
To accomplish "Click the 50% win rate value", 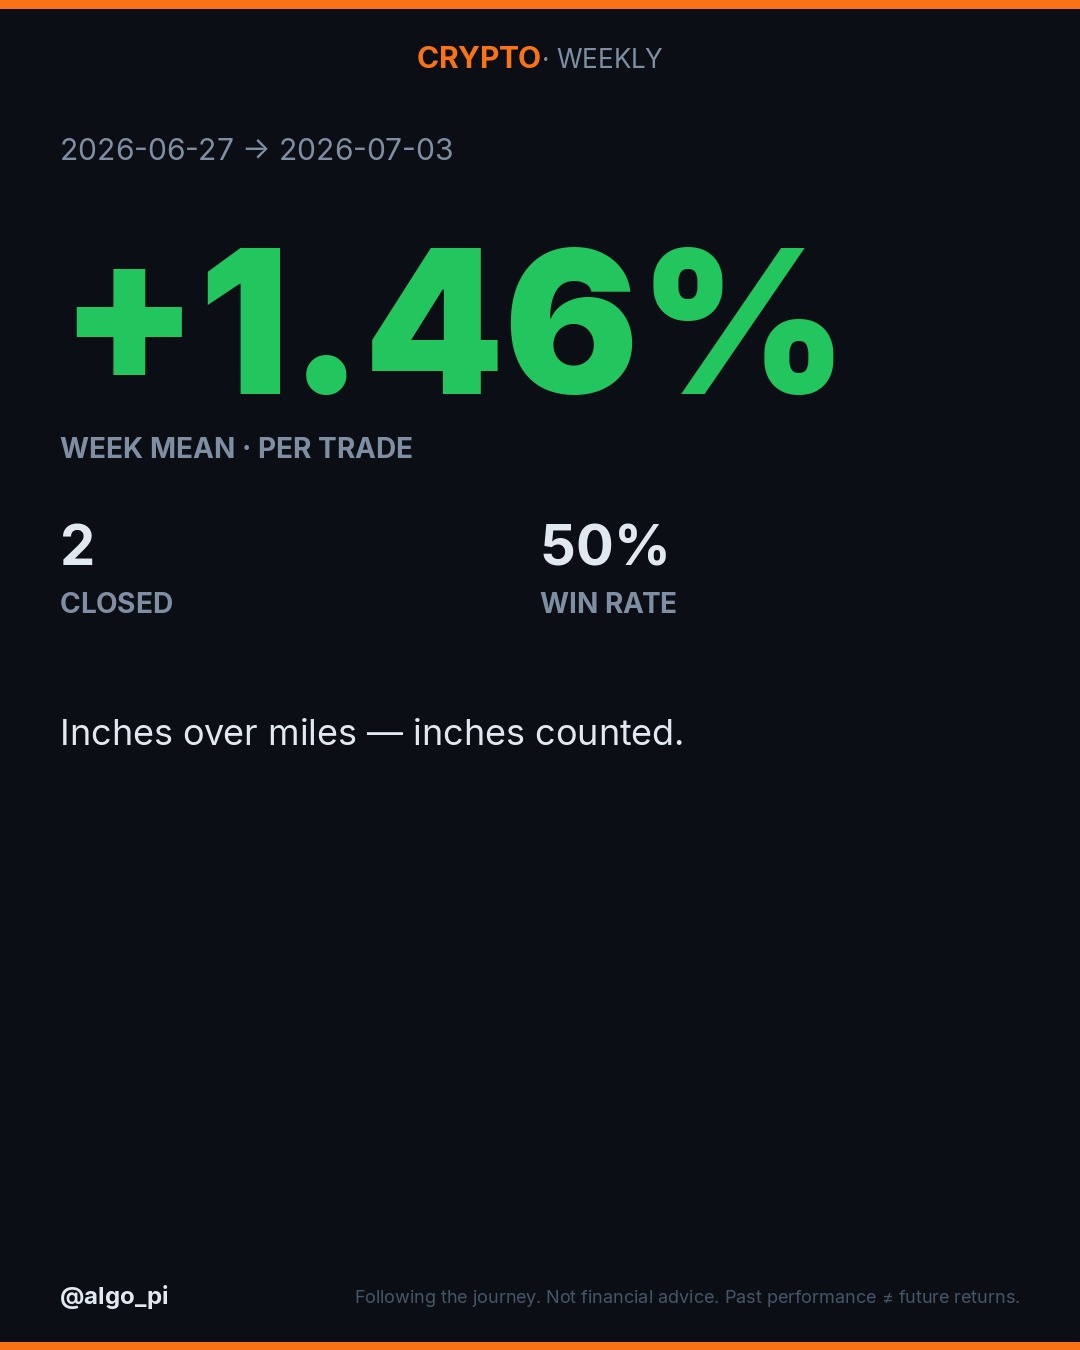I will pos(604,545).
